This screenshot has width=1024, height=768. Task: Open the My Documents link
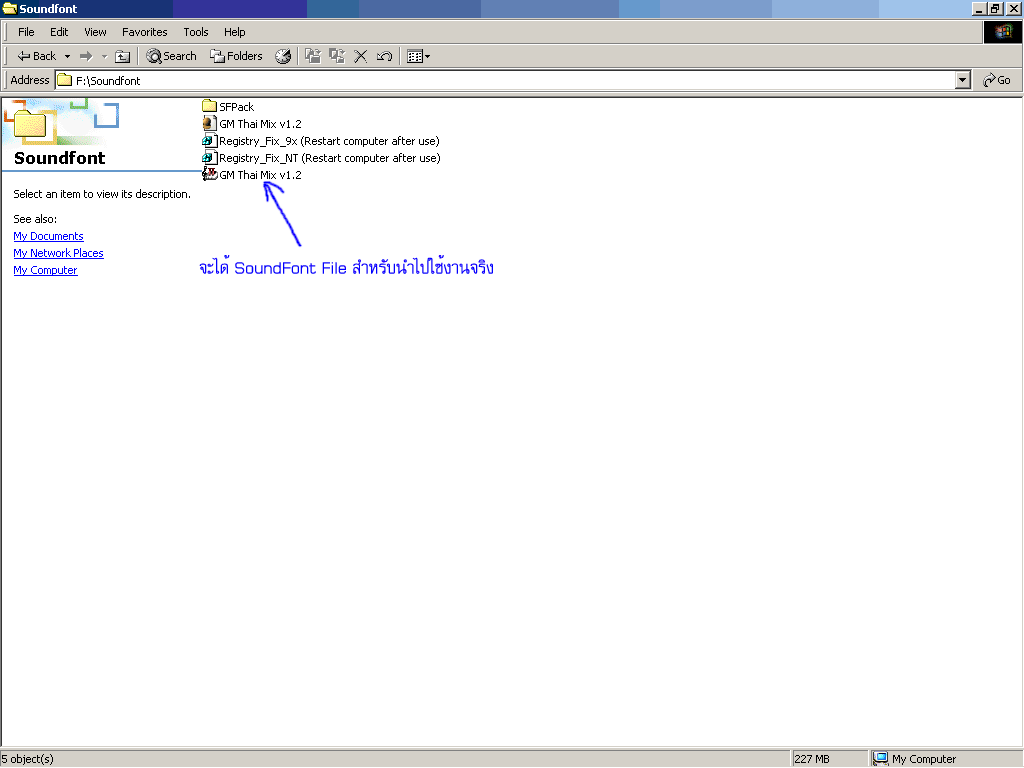coord(48,236)
